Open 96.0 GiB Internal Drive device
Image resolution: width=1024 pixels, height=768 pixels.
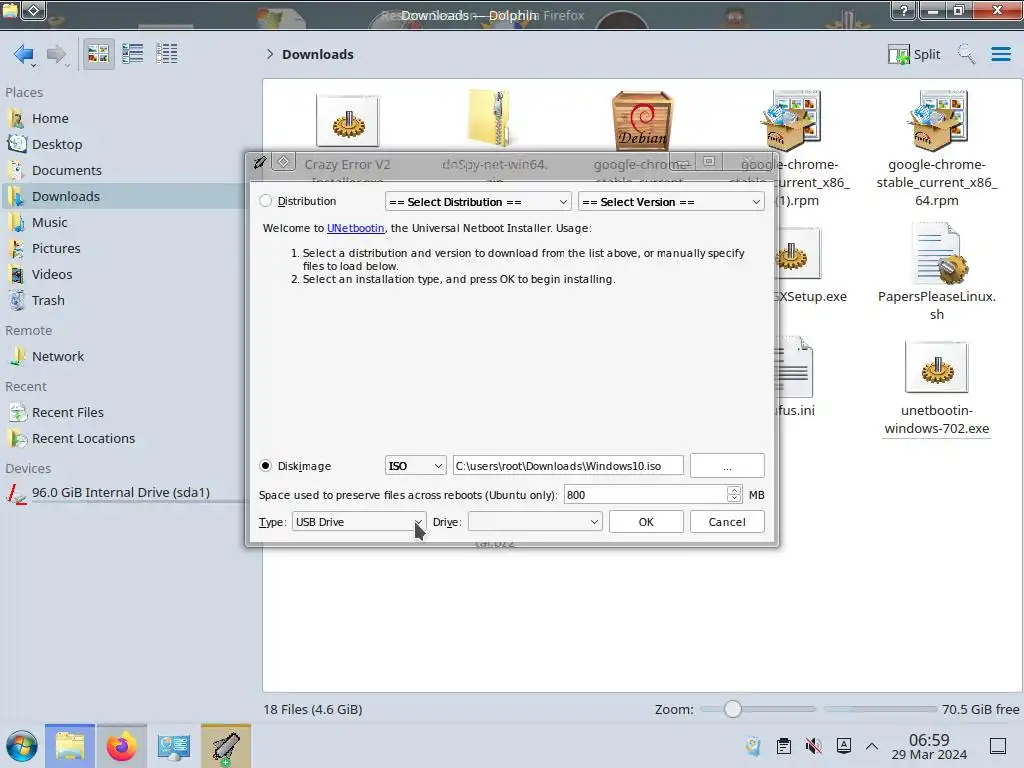pyautogui.click(x=121, y=492)
